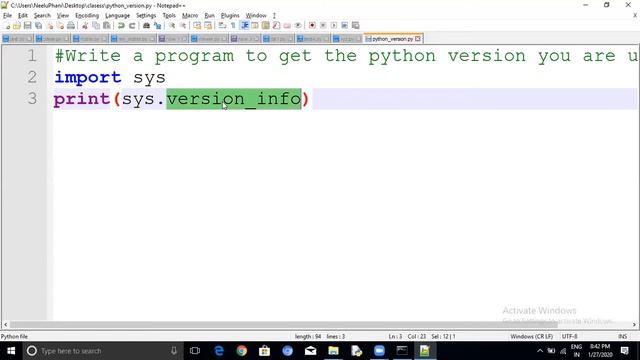Click highlighted 'version_info' text on line 3
Viewport: 640px width, 360px height.
(x=233, y=99)
